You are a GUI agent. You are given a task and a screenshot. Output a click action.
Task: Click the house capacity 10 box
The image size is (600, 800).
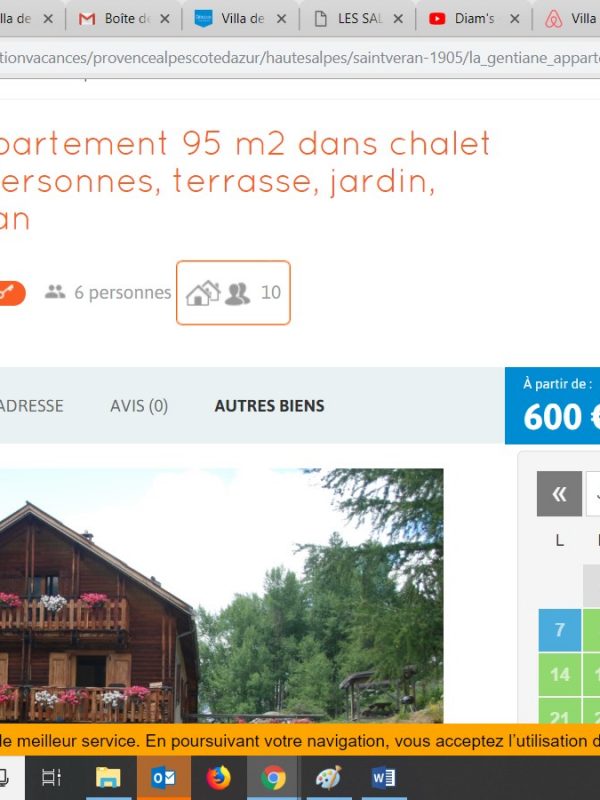(x=233, y=293)
